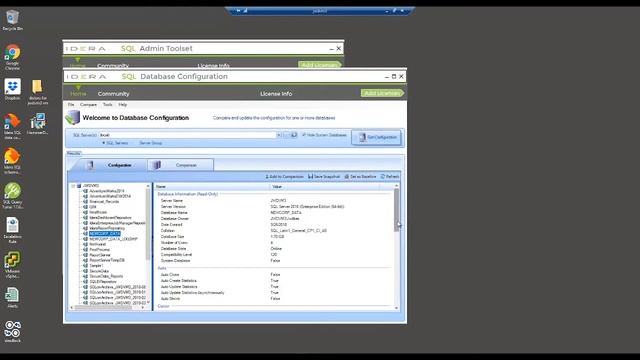
Task: Click the Set as Baseline toolbar icon
Action: pyautogui.click(x=347, y=176)
